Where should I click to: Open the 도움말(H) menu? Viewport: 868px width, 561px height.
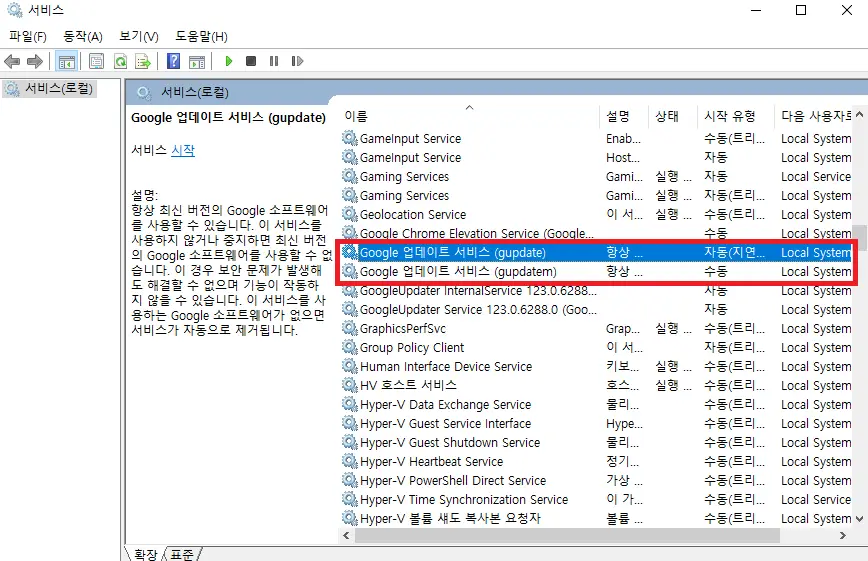pyautogui.click(x=202, y=37)
